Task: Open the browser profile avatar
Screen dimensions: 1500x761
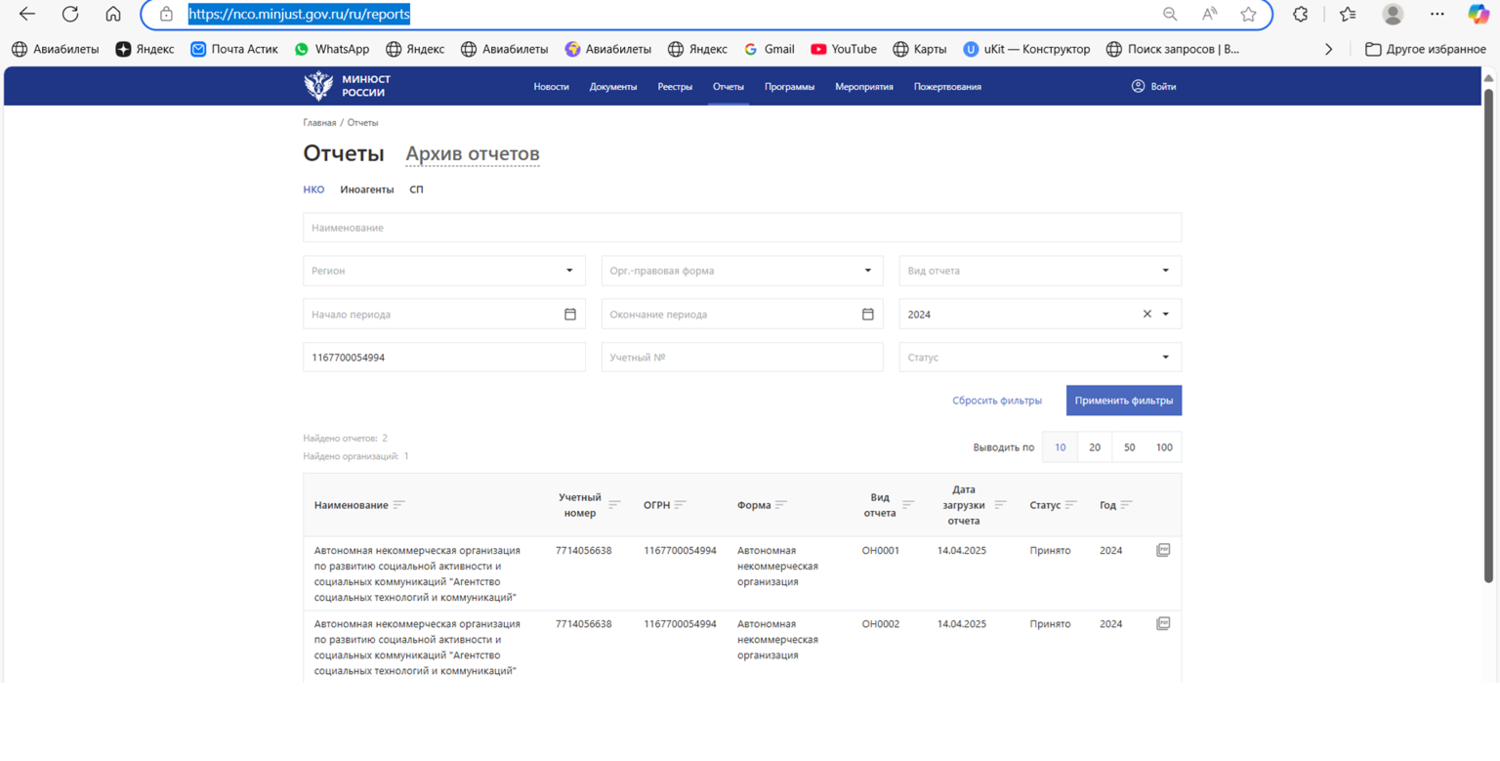Action: [1393, 14]
